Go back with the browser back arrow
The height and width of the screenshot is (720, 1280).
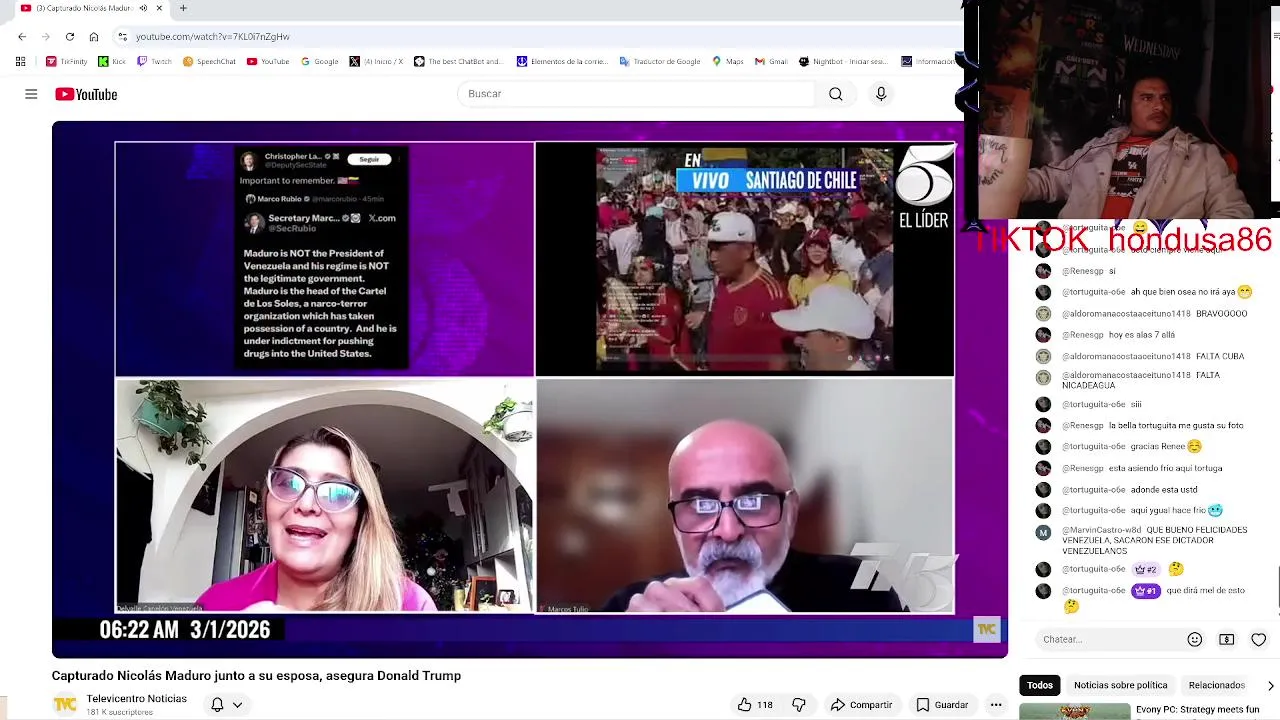tap(22, 37)
